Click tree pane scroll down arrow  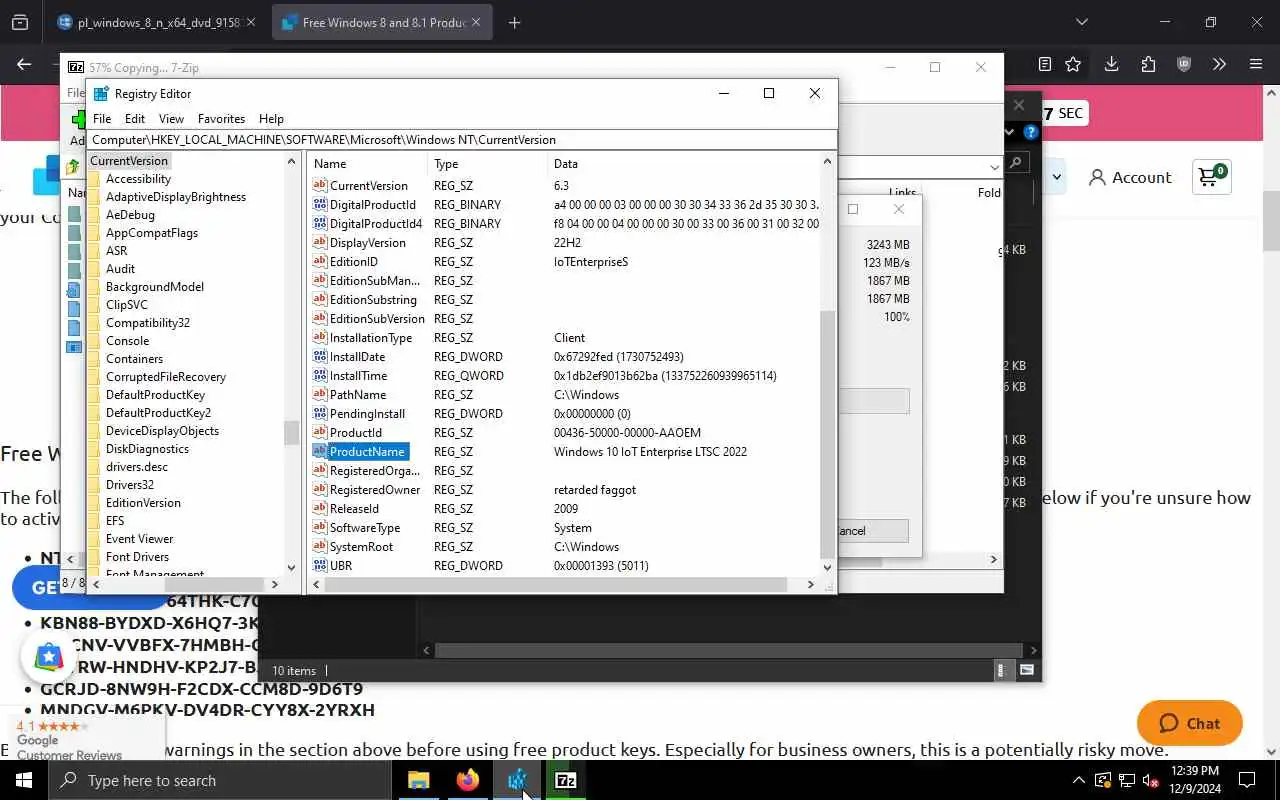[292, 566]
